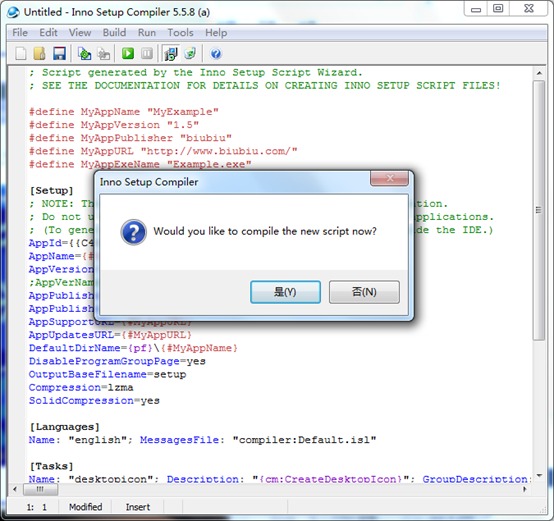Click the horizontal scrollbar right arrow
554x521 pixels.
coord(525,489)
